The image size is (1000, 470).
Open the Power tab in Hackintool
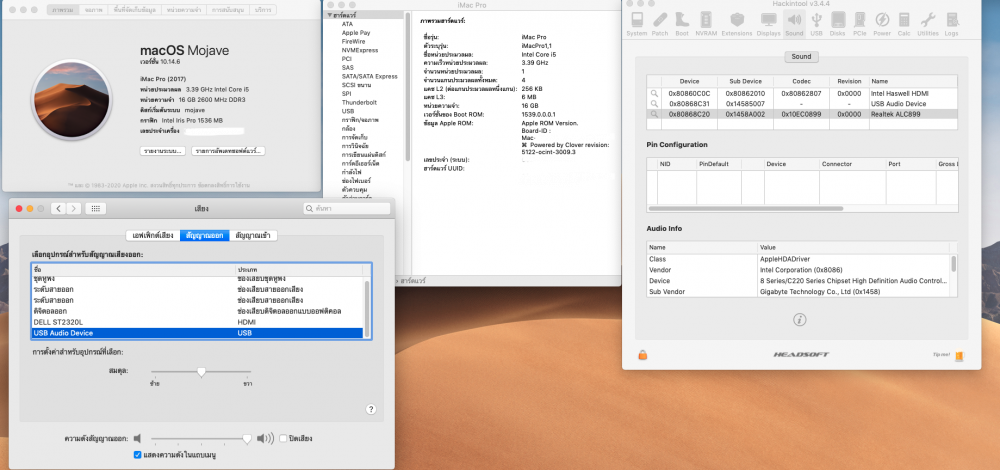(x=882, y=24)
